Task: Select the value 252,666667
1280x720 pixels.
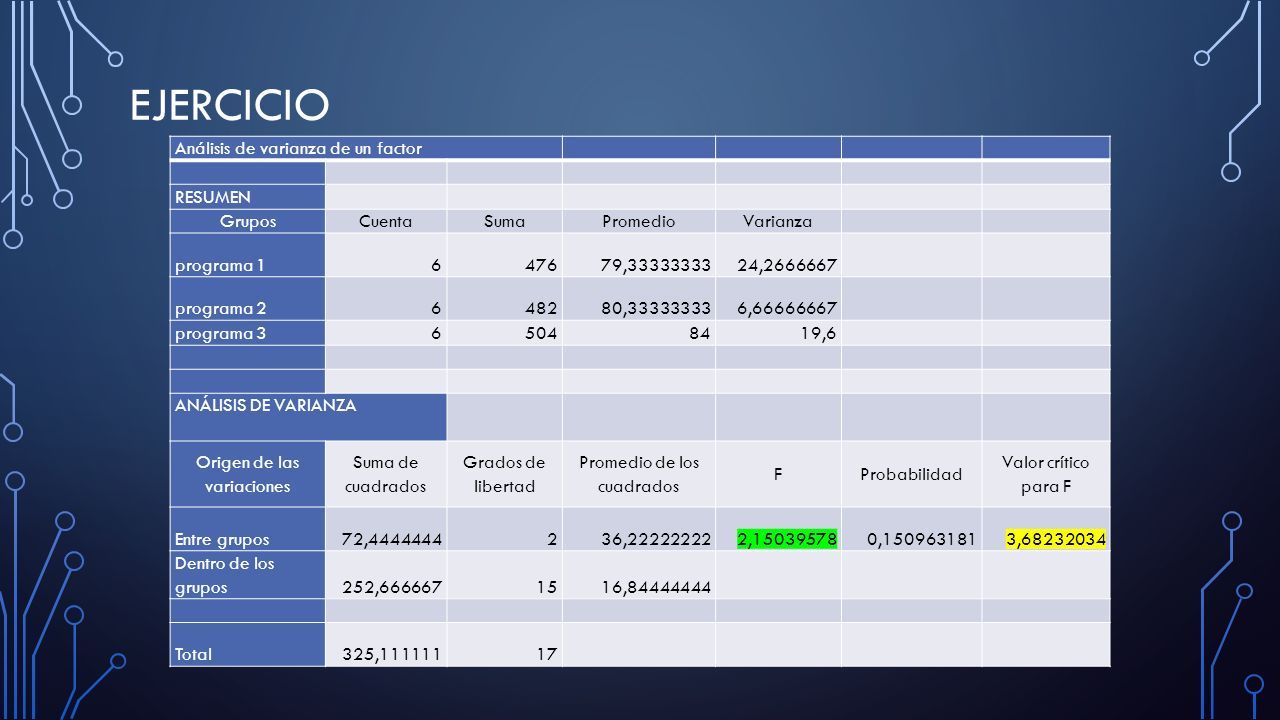Action: (x=392, y=587)
